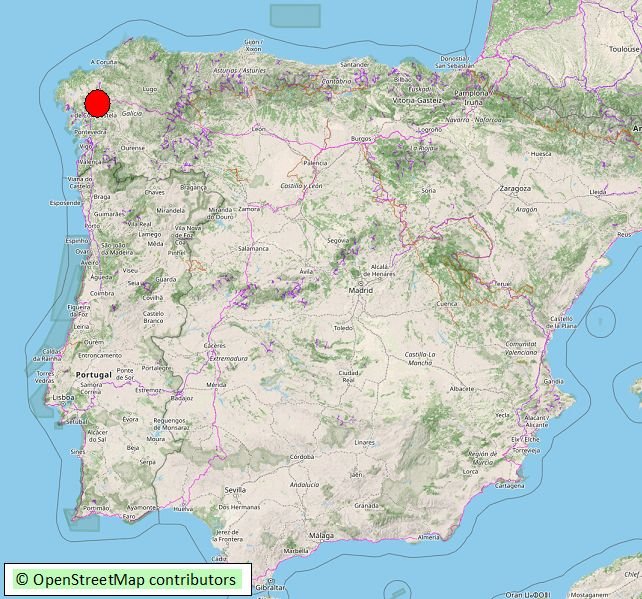Click the Évora city label
Viewport: 642px width, 599px height.
131,419
